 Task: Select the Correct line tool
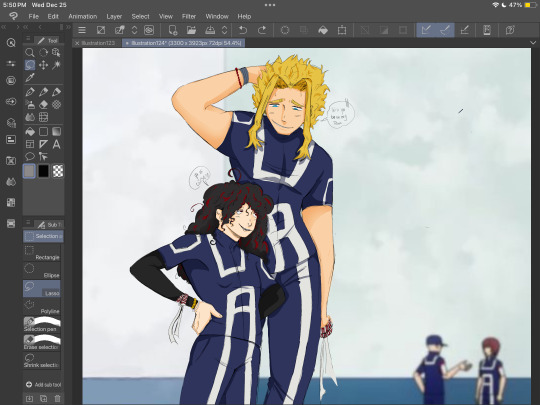pos(43,157)
